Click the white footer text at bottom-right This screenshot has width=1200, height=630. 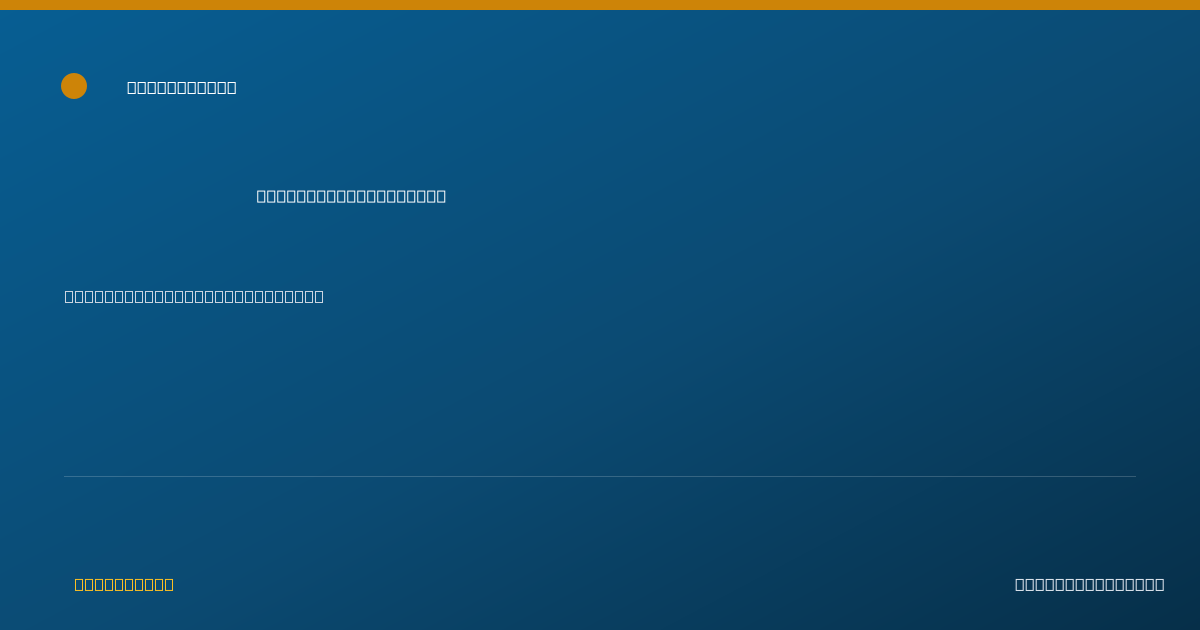point(1089,584)
